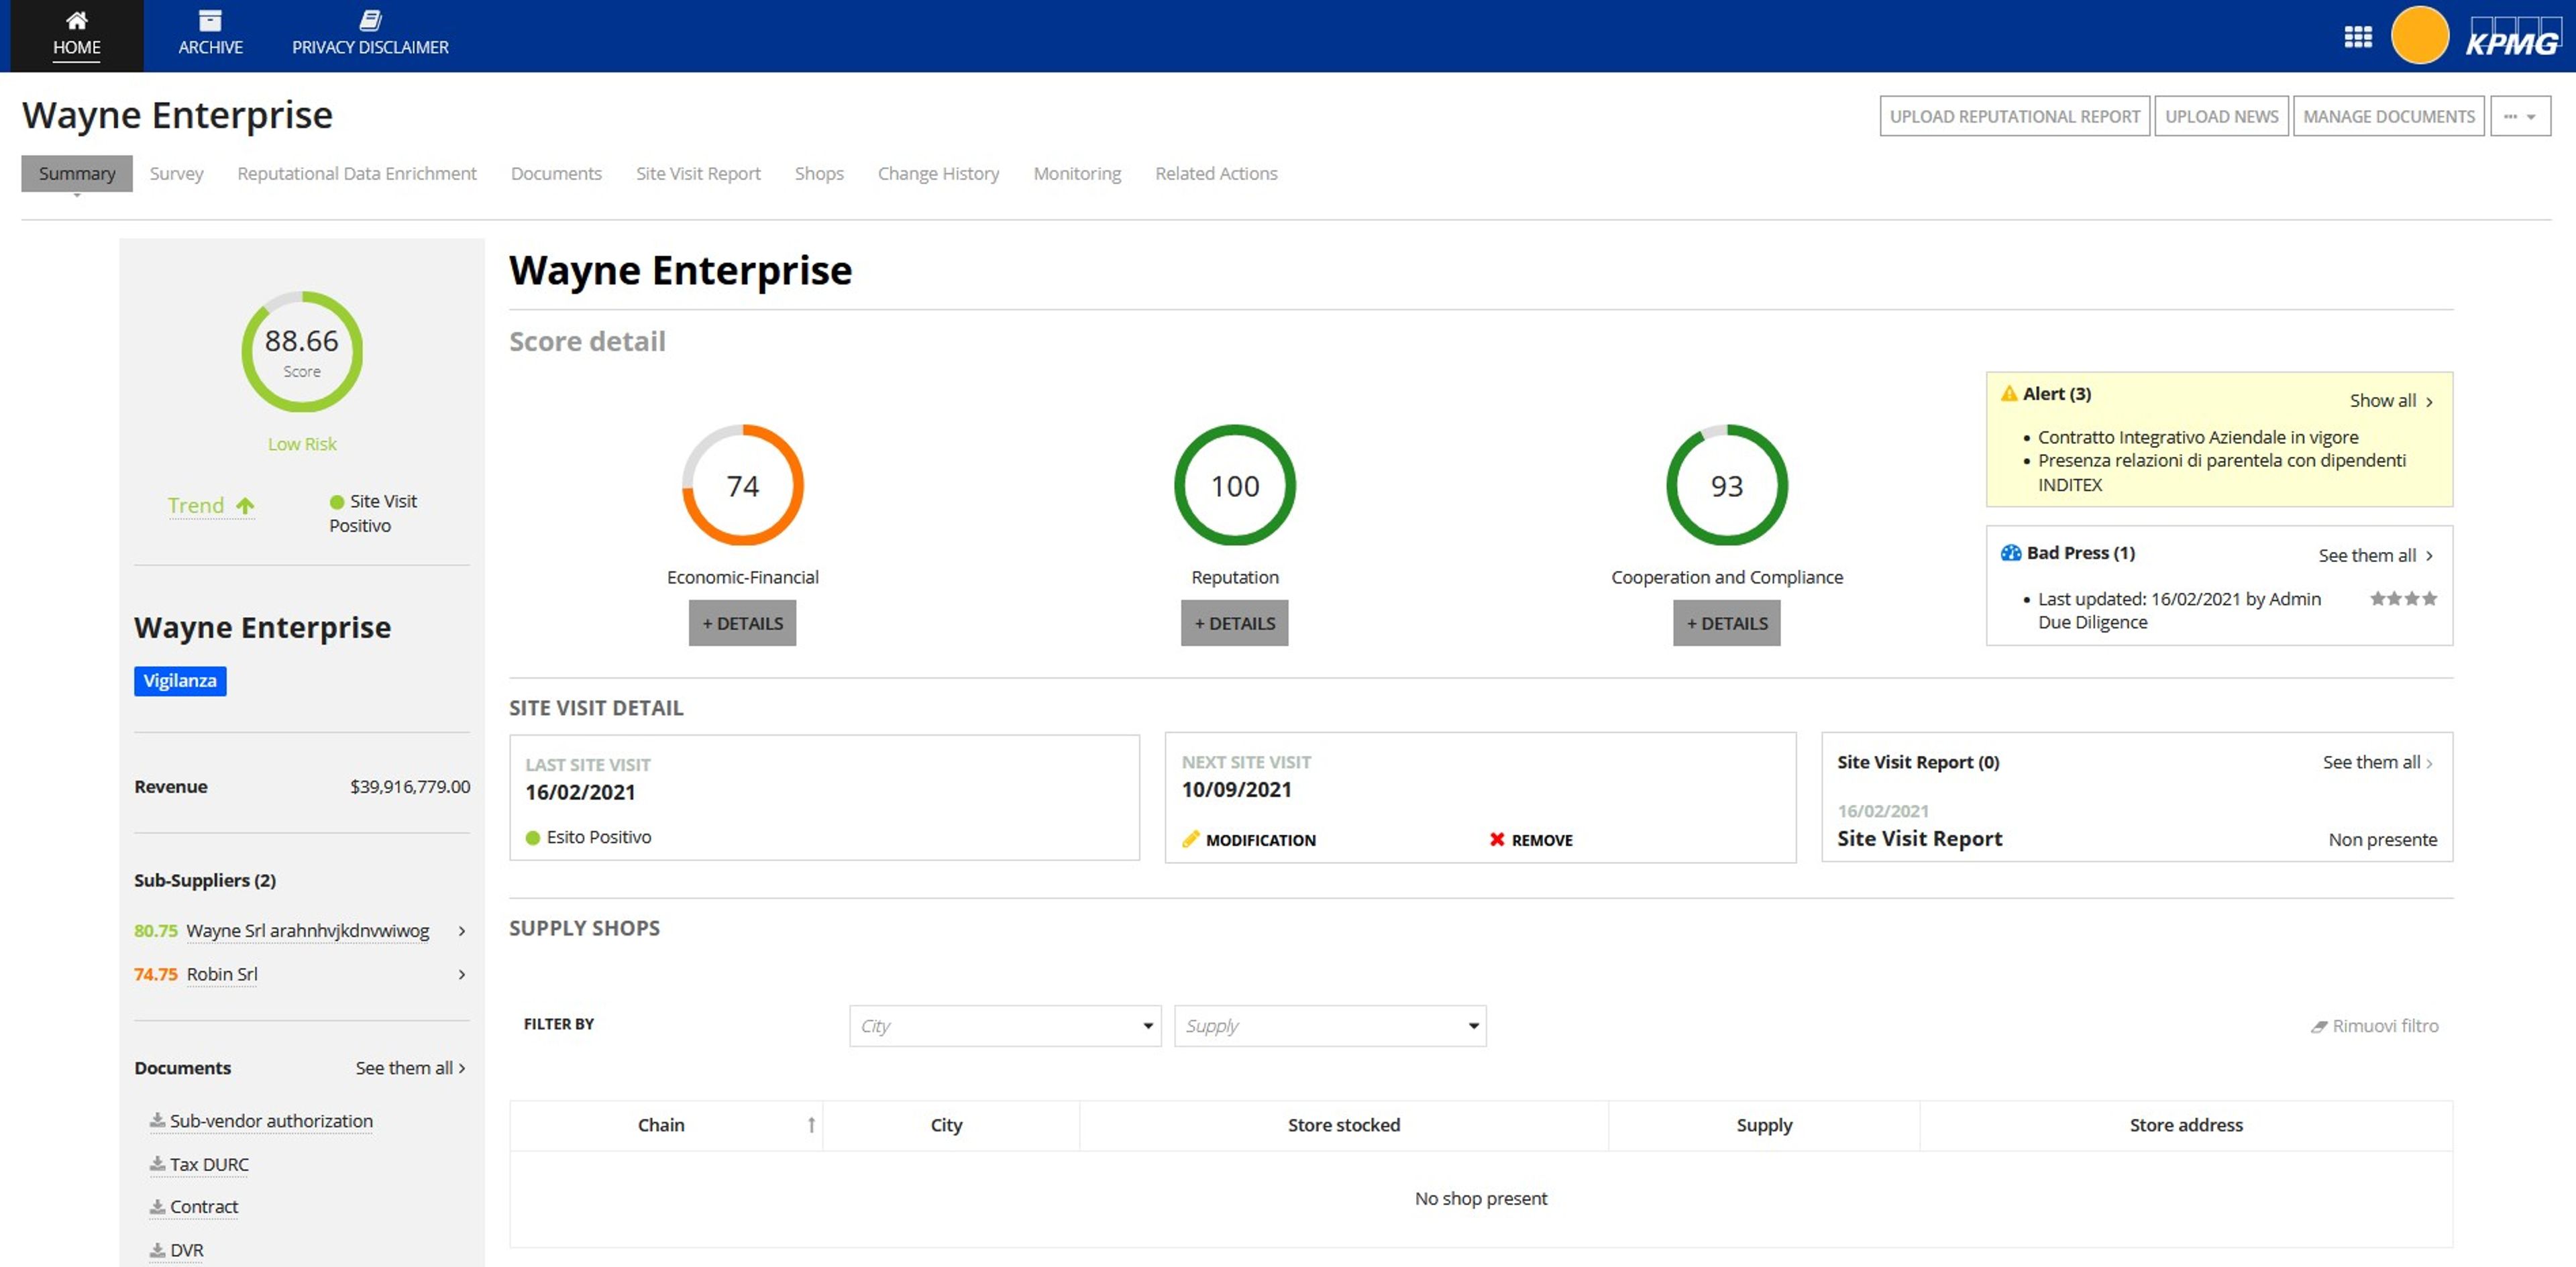See all Site Visit Reports

point(2377,762)
